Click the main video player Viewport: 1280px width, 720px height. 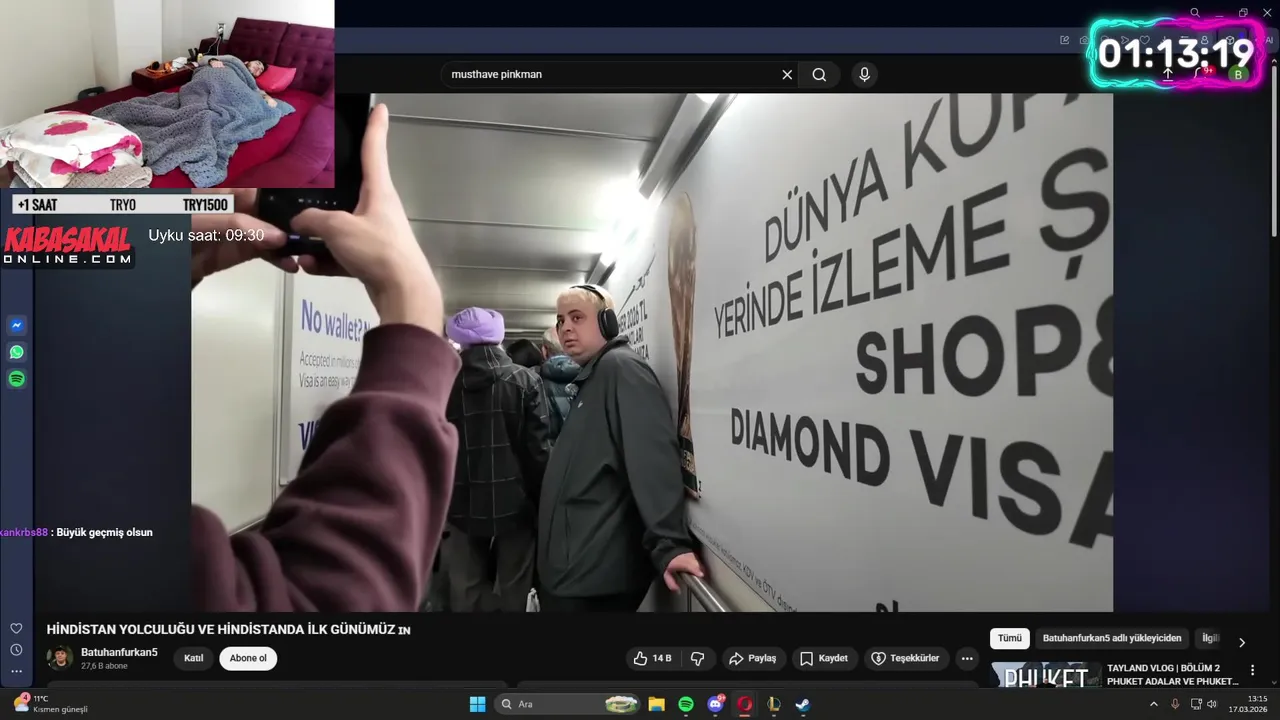tap(652, 352)
